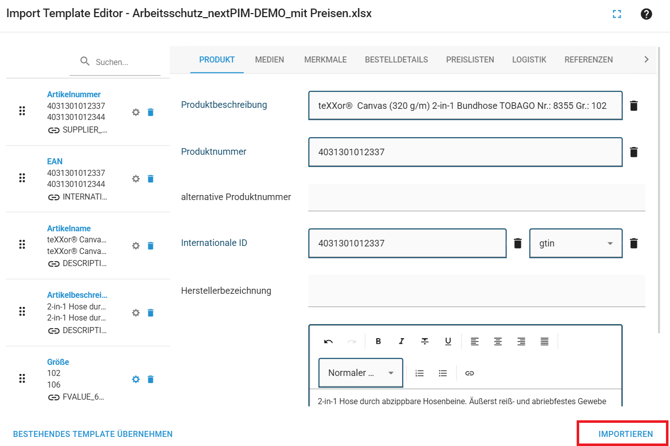Switch to the Medien tab

(269, 60)
